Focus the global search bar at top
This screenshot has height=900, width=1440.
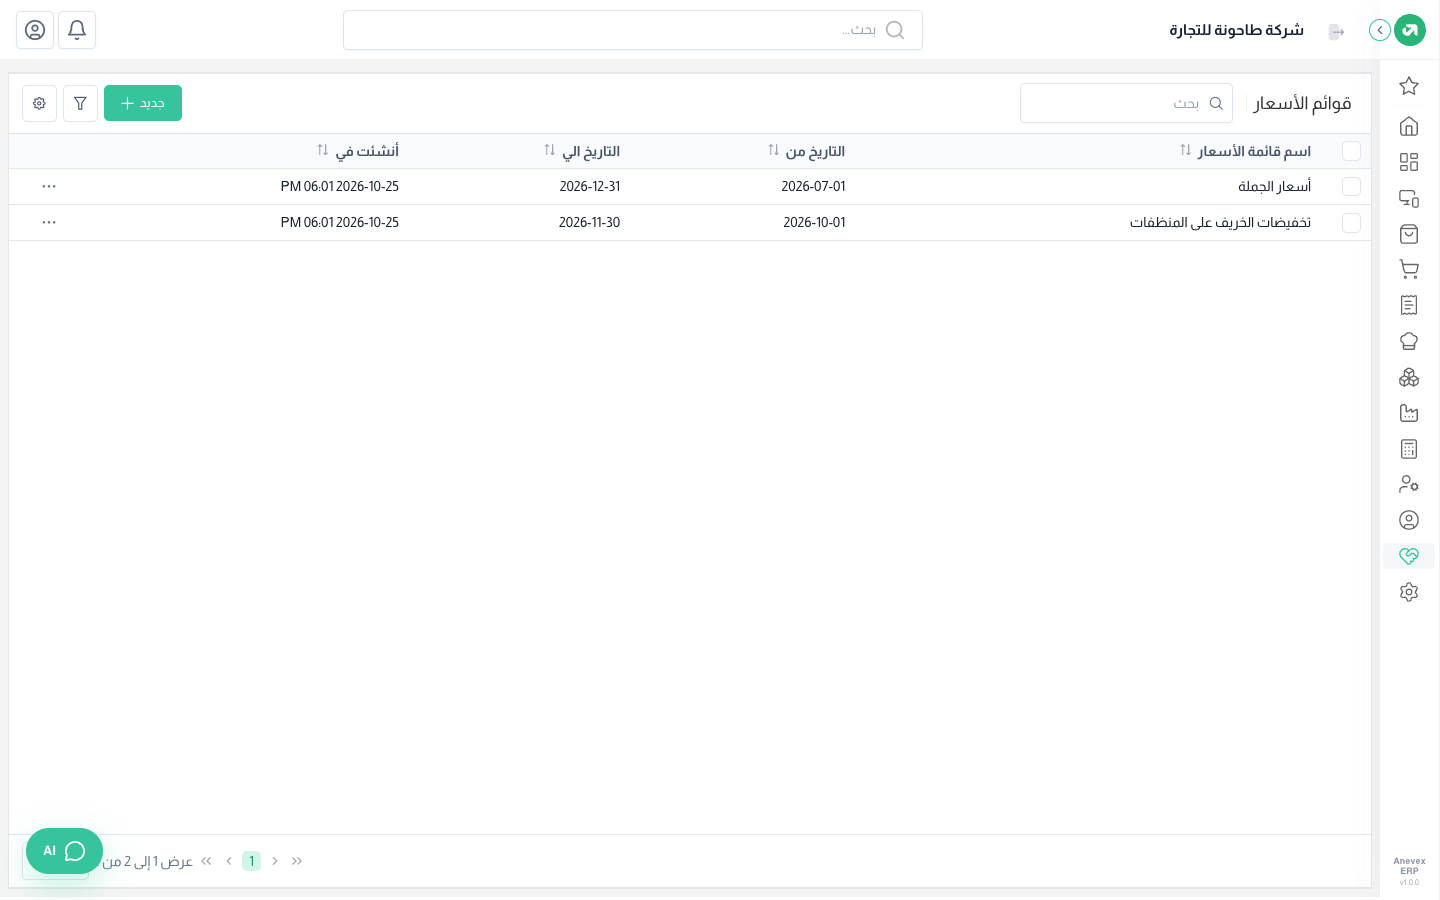[633, 30]
